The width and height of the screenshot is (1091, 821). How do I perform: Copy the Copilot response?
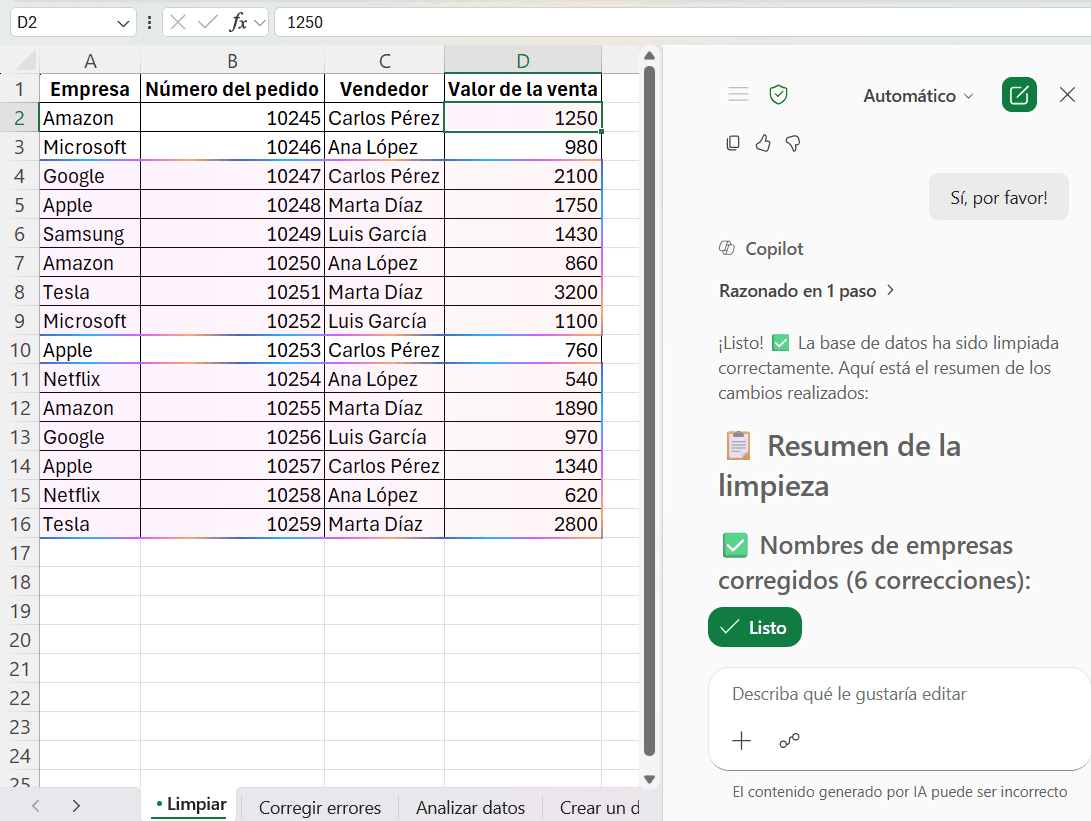pyautogui.click(x=733, y=143)
